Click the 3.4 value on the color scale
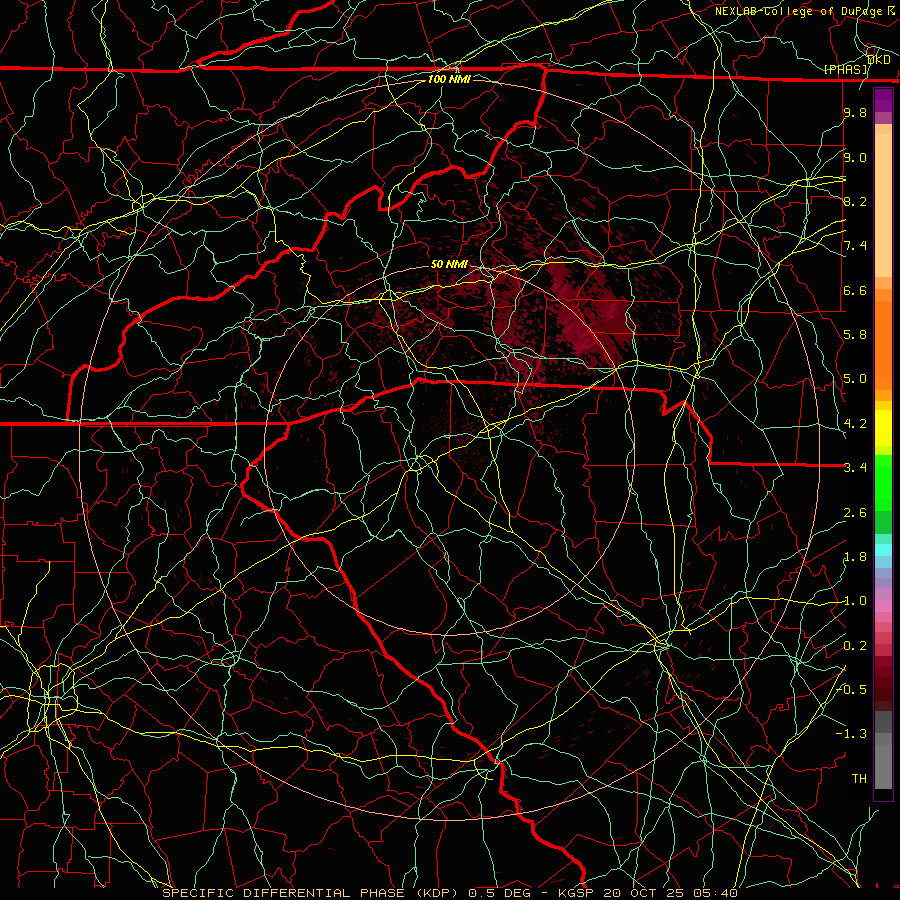This screenshot has height=900, width=900. (855, 468)
